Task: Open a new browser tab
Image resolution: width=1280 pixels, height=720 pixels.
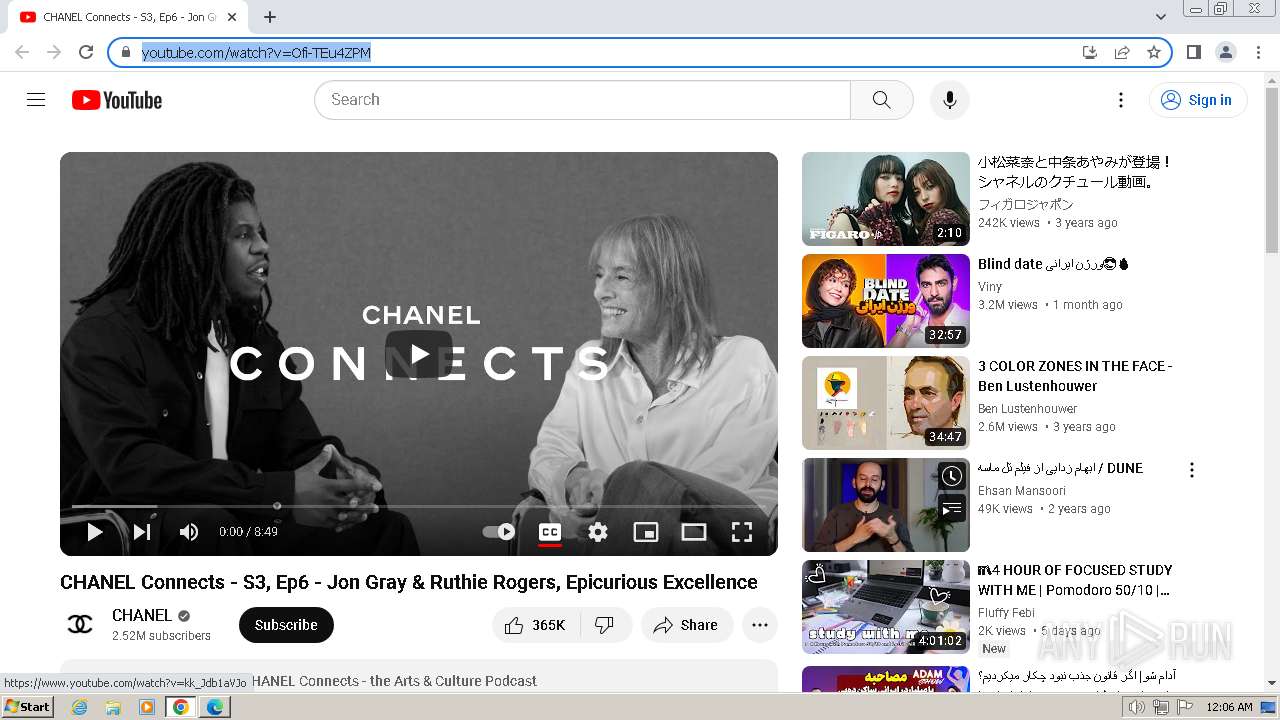Action: [270, 17]
